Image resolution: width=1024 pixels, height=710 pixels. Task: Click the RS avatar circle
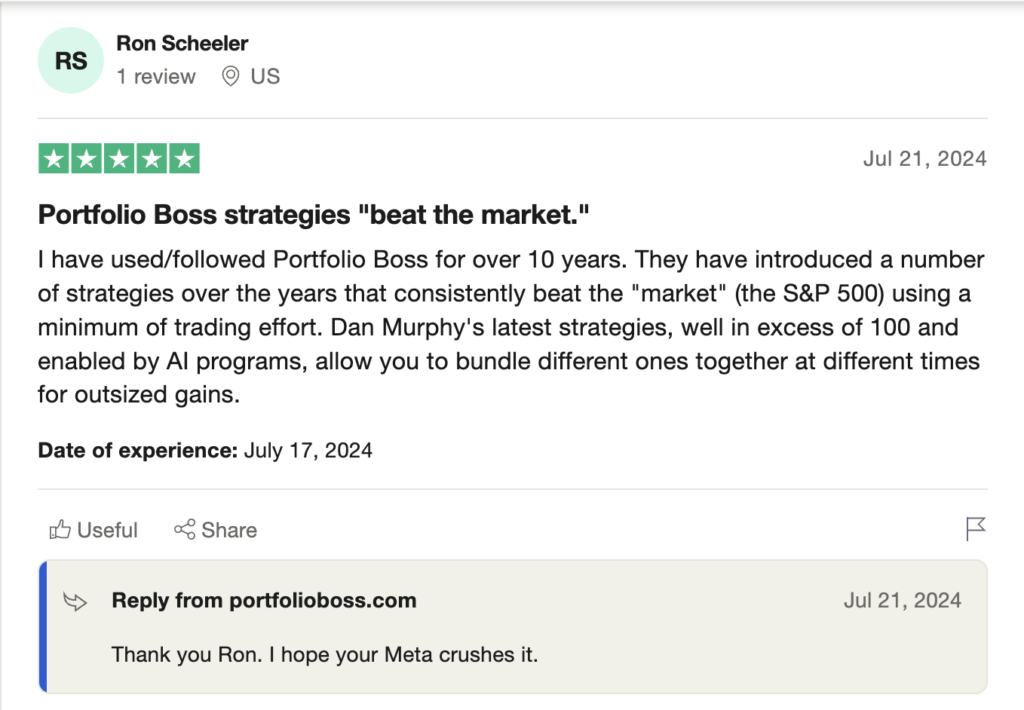pyautogui.click(x=71, y=61)
